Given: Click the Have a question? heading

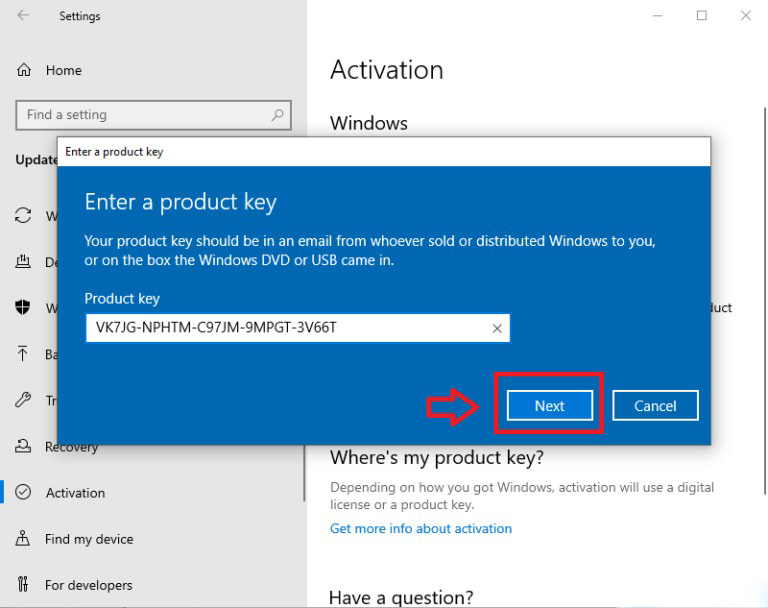Looking at the screenshot, I should (x=401, y=598).
